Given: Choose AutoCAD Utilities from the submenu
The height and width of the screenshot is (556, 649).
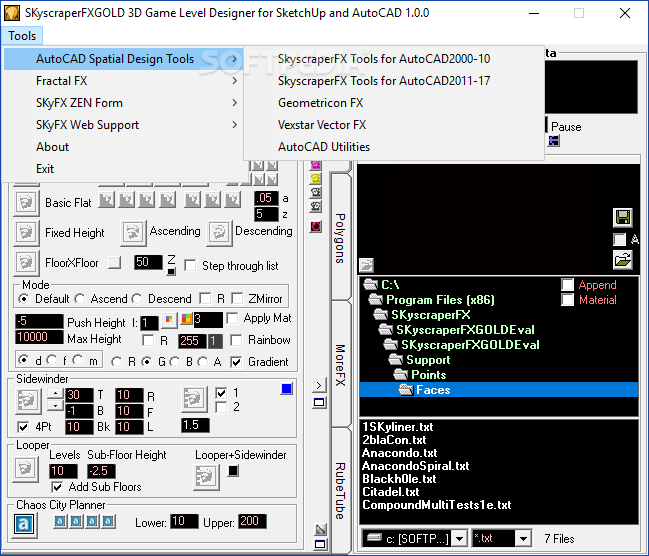Looking at the screenshot, I should (394, 147).
